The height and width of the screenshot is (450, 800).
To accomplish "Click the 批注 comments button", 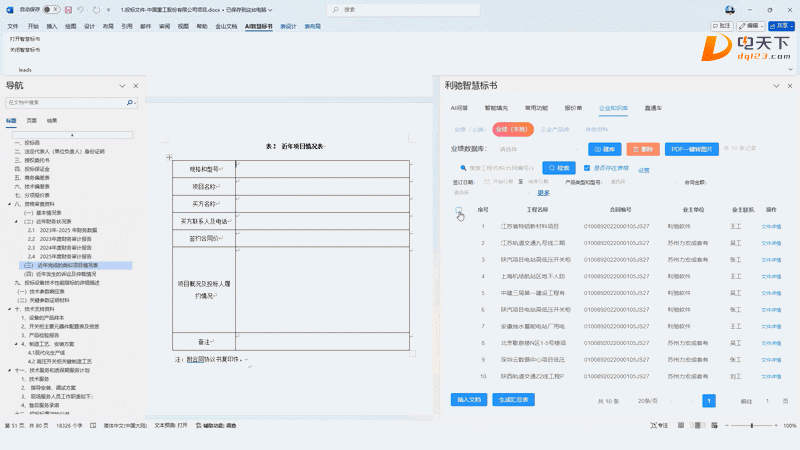I will point(722,26).
